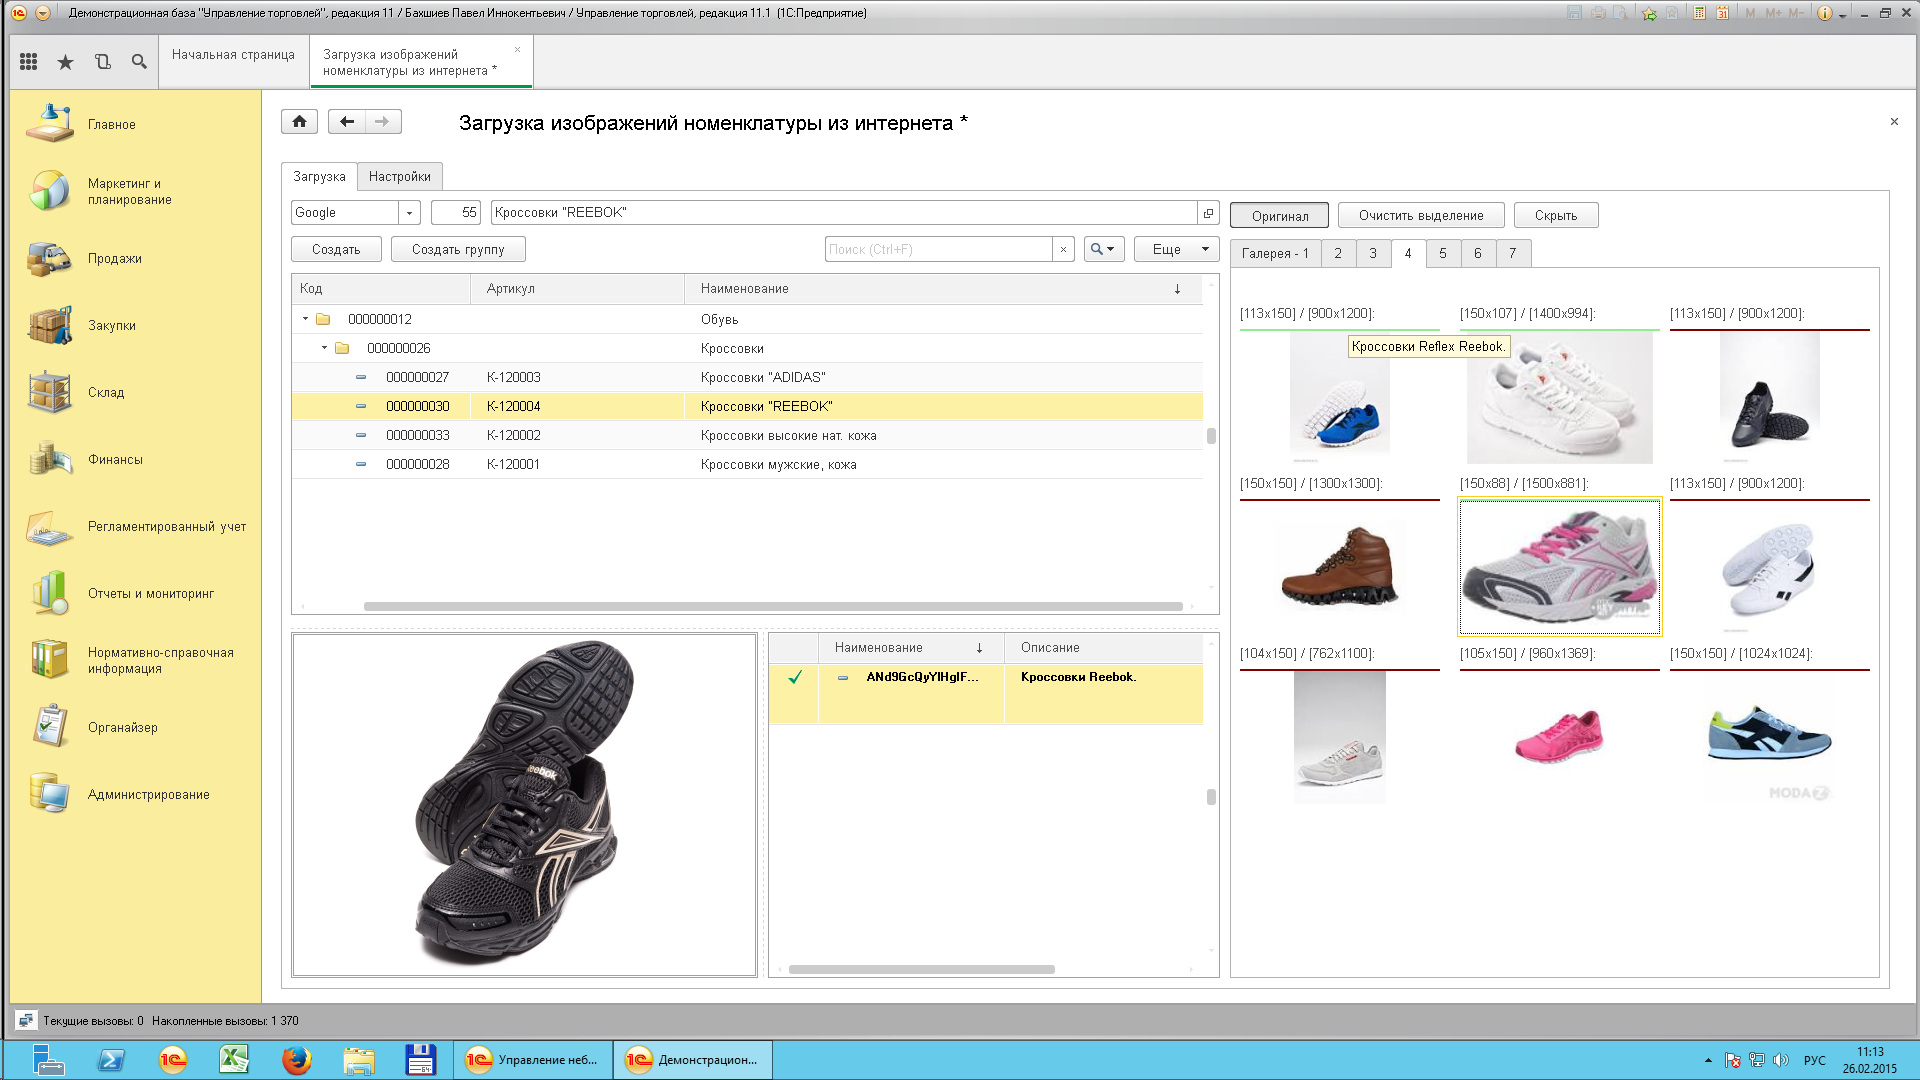
Task: Go to home page via house icon
Action: 299,122
